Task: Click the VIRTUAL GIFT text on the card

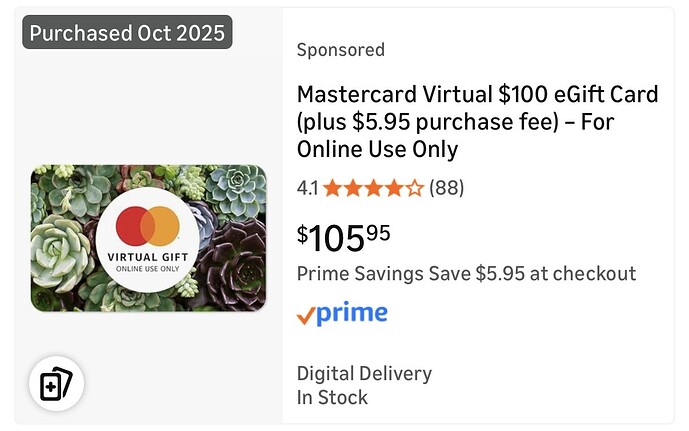Action: click(x=147, y=258)
